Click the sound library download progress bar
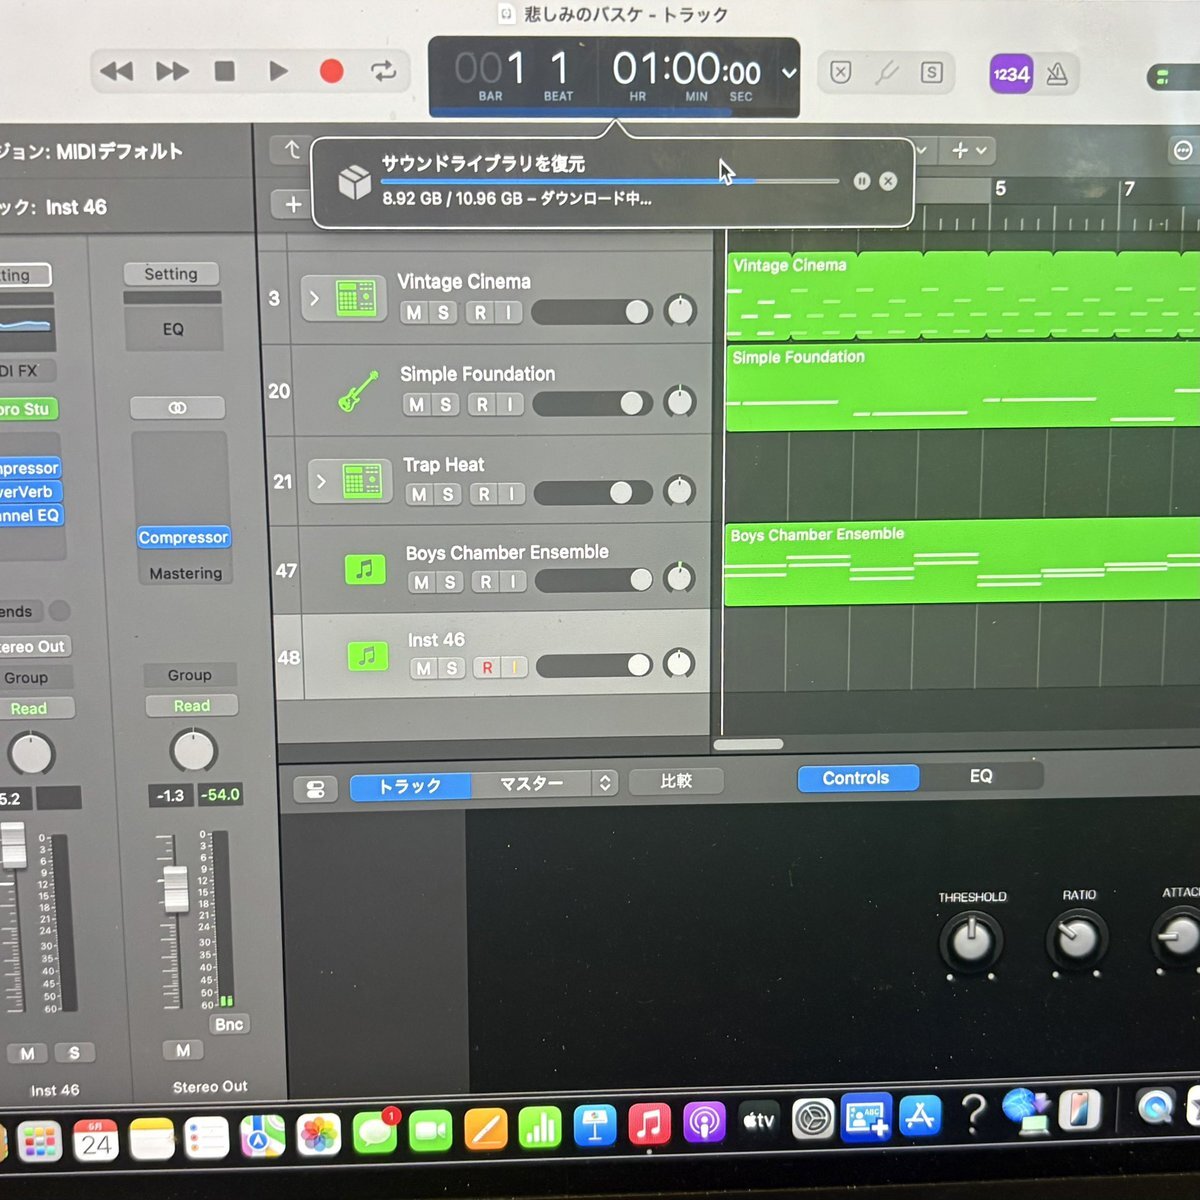The height and width of the screenshot is (1200, 1200). [x=609, y=181]
